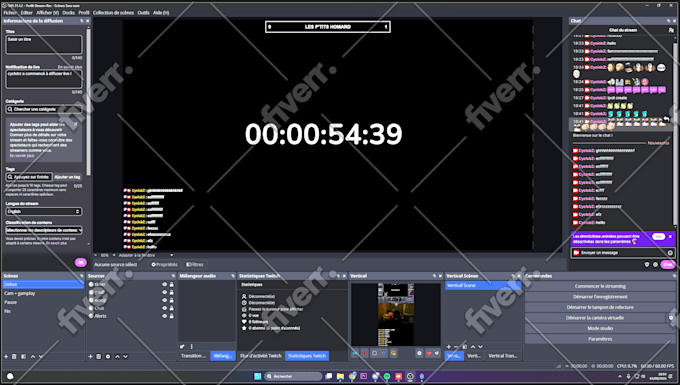Image resolution: width=680 pixels, height=385 pixels.
Task: Click Ajouter un tag button
Action: [x=68, y=177]
